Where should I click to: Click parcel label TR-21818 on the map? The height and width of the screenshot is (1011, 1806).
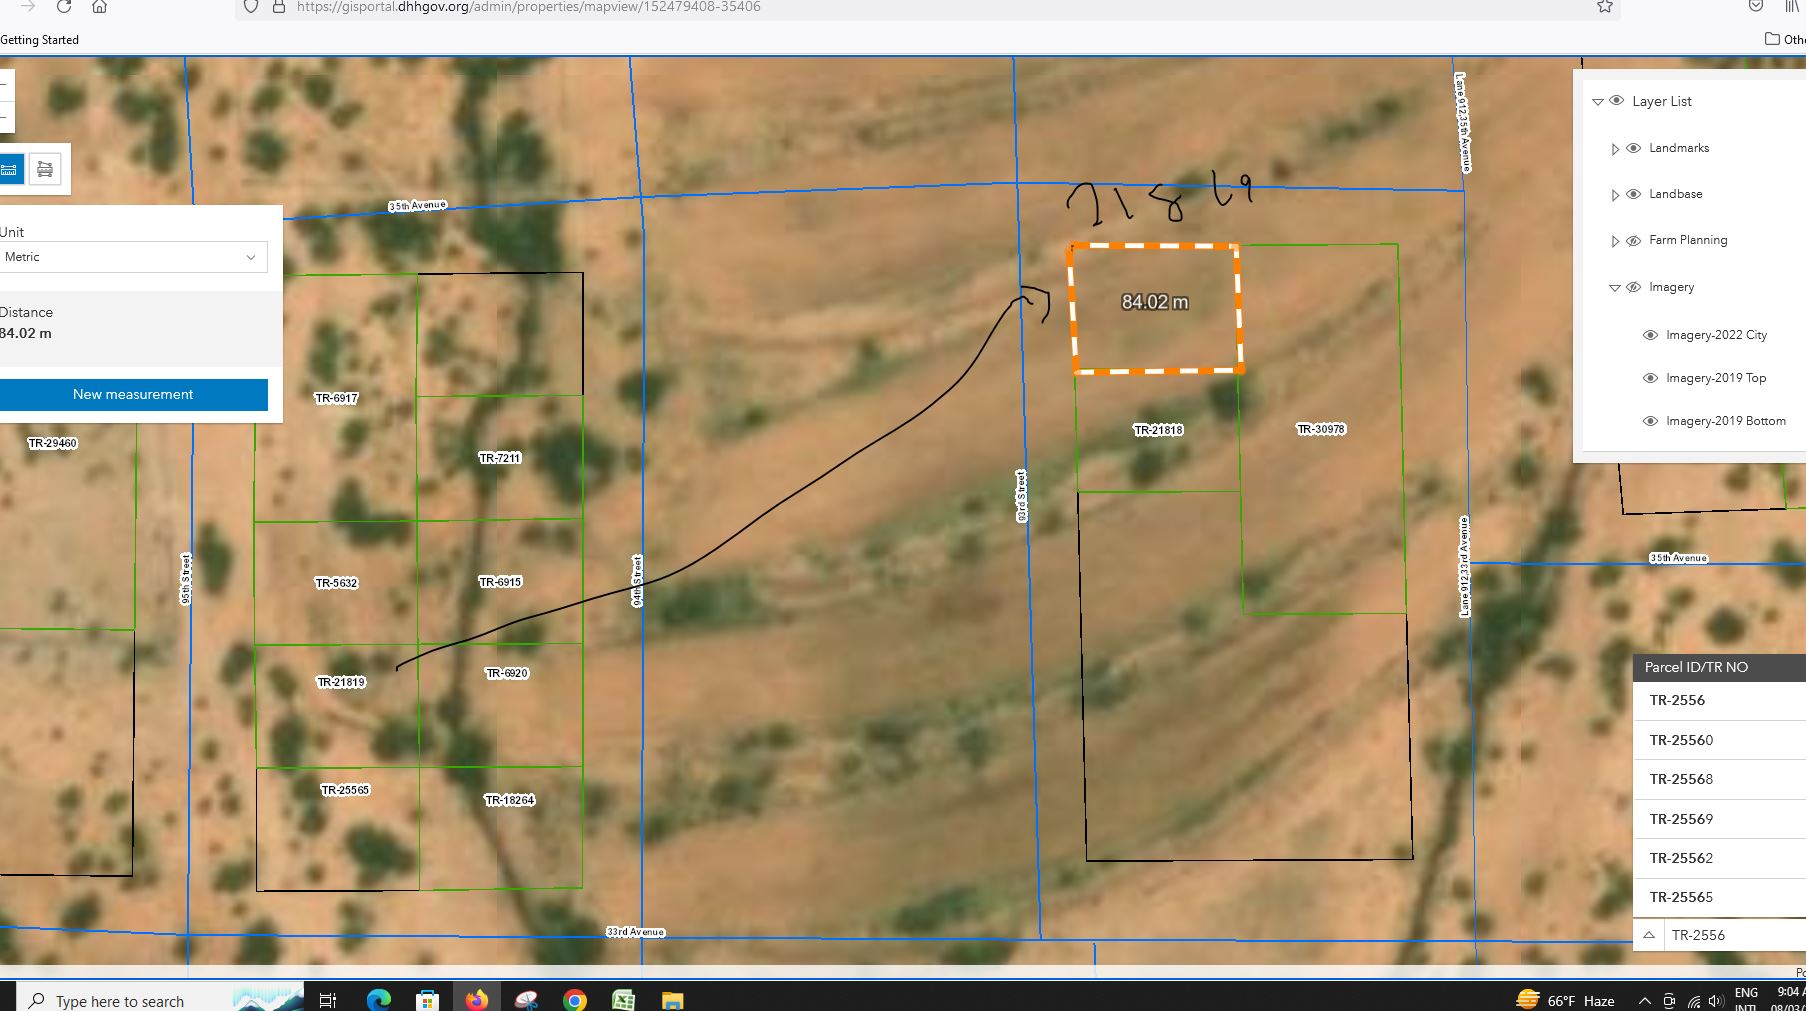tap(1158, 430)
